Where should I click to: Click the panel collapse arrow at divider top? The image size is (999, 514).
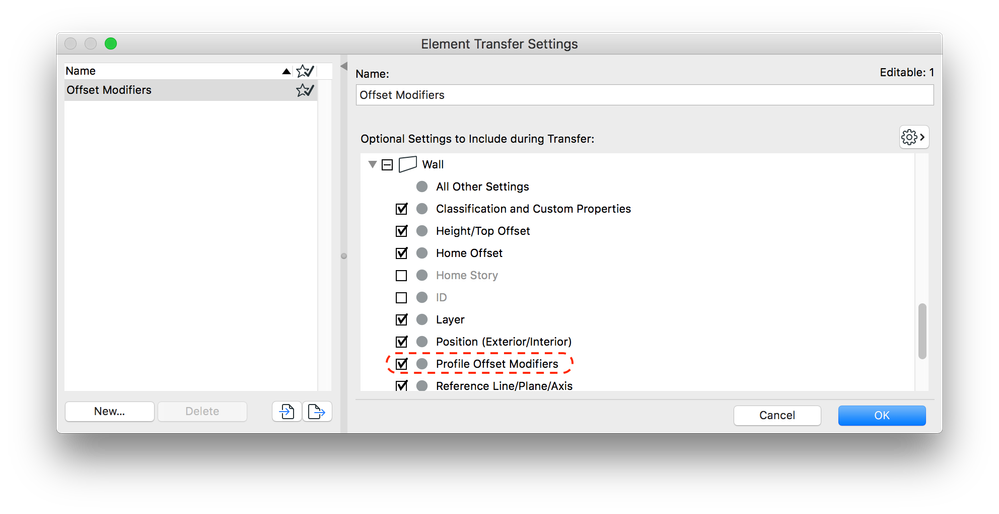pyautogui.click(x=343, y=67)
